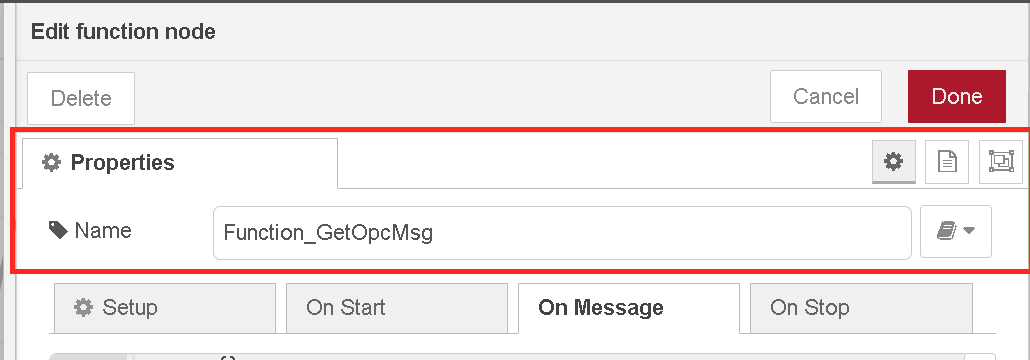Click the tag icon beside Name
The width and height of the screenshot is (1030, 360).
pyautogui.click(x=58, y=230)
